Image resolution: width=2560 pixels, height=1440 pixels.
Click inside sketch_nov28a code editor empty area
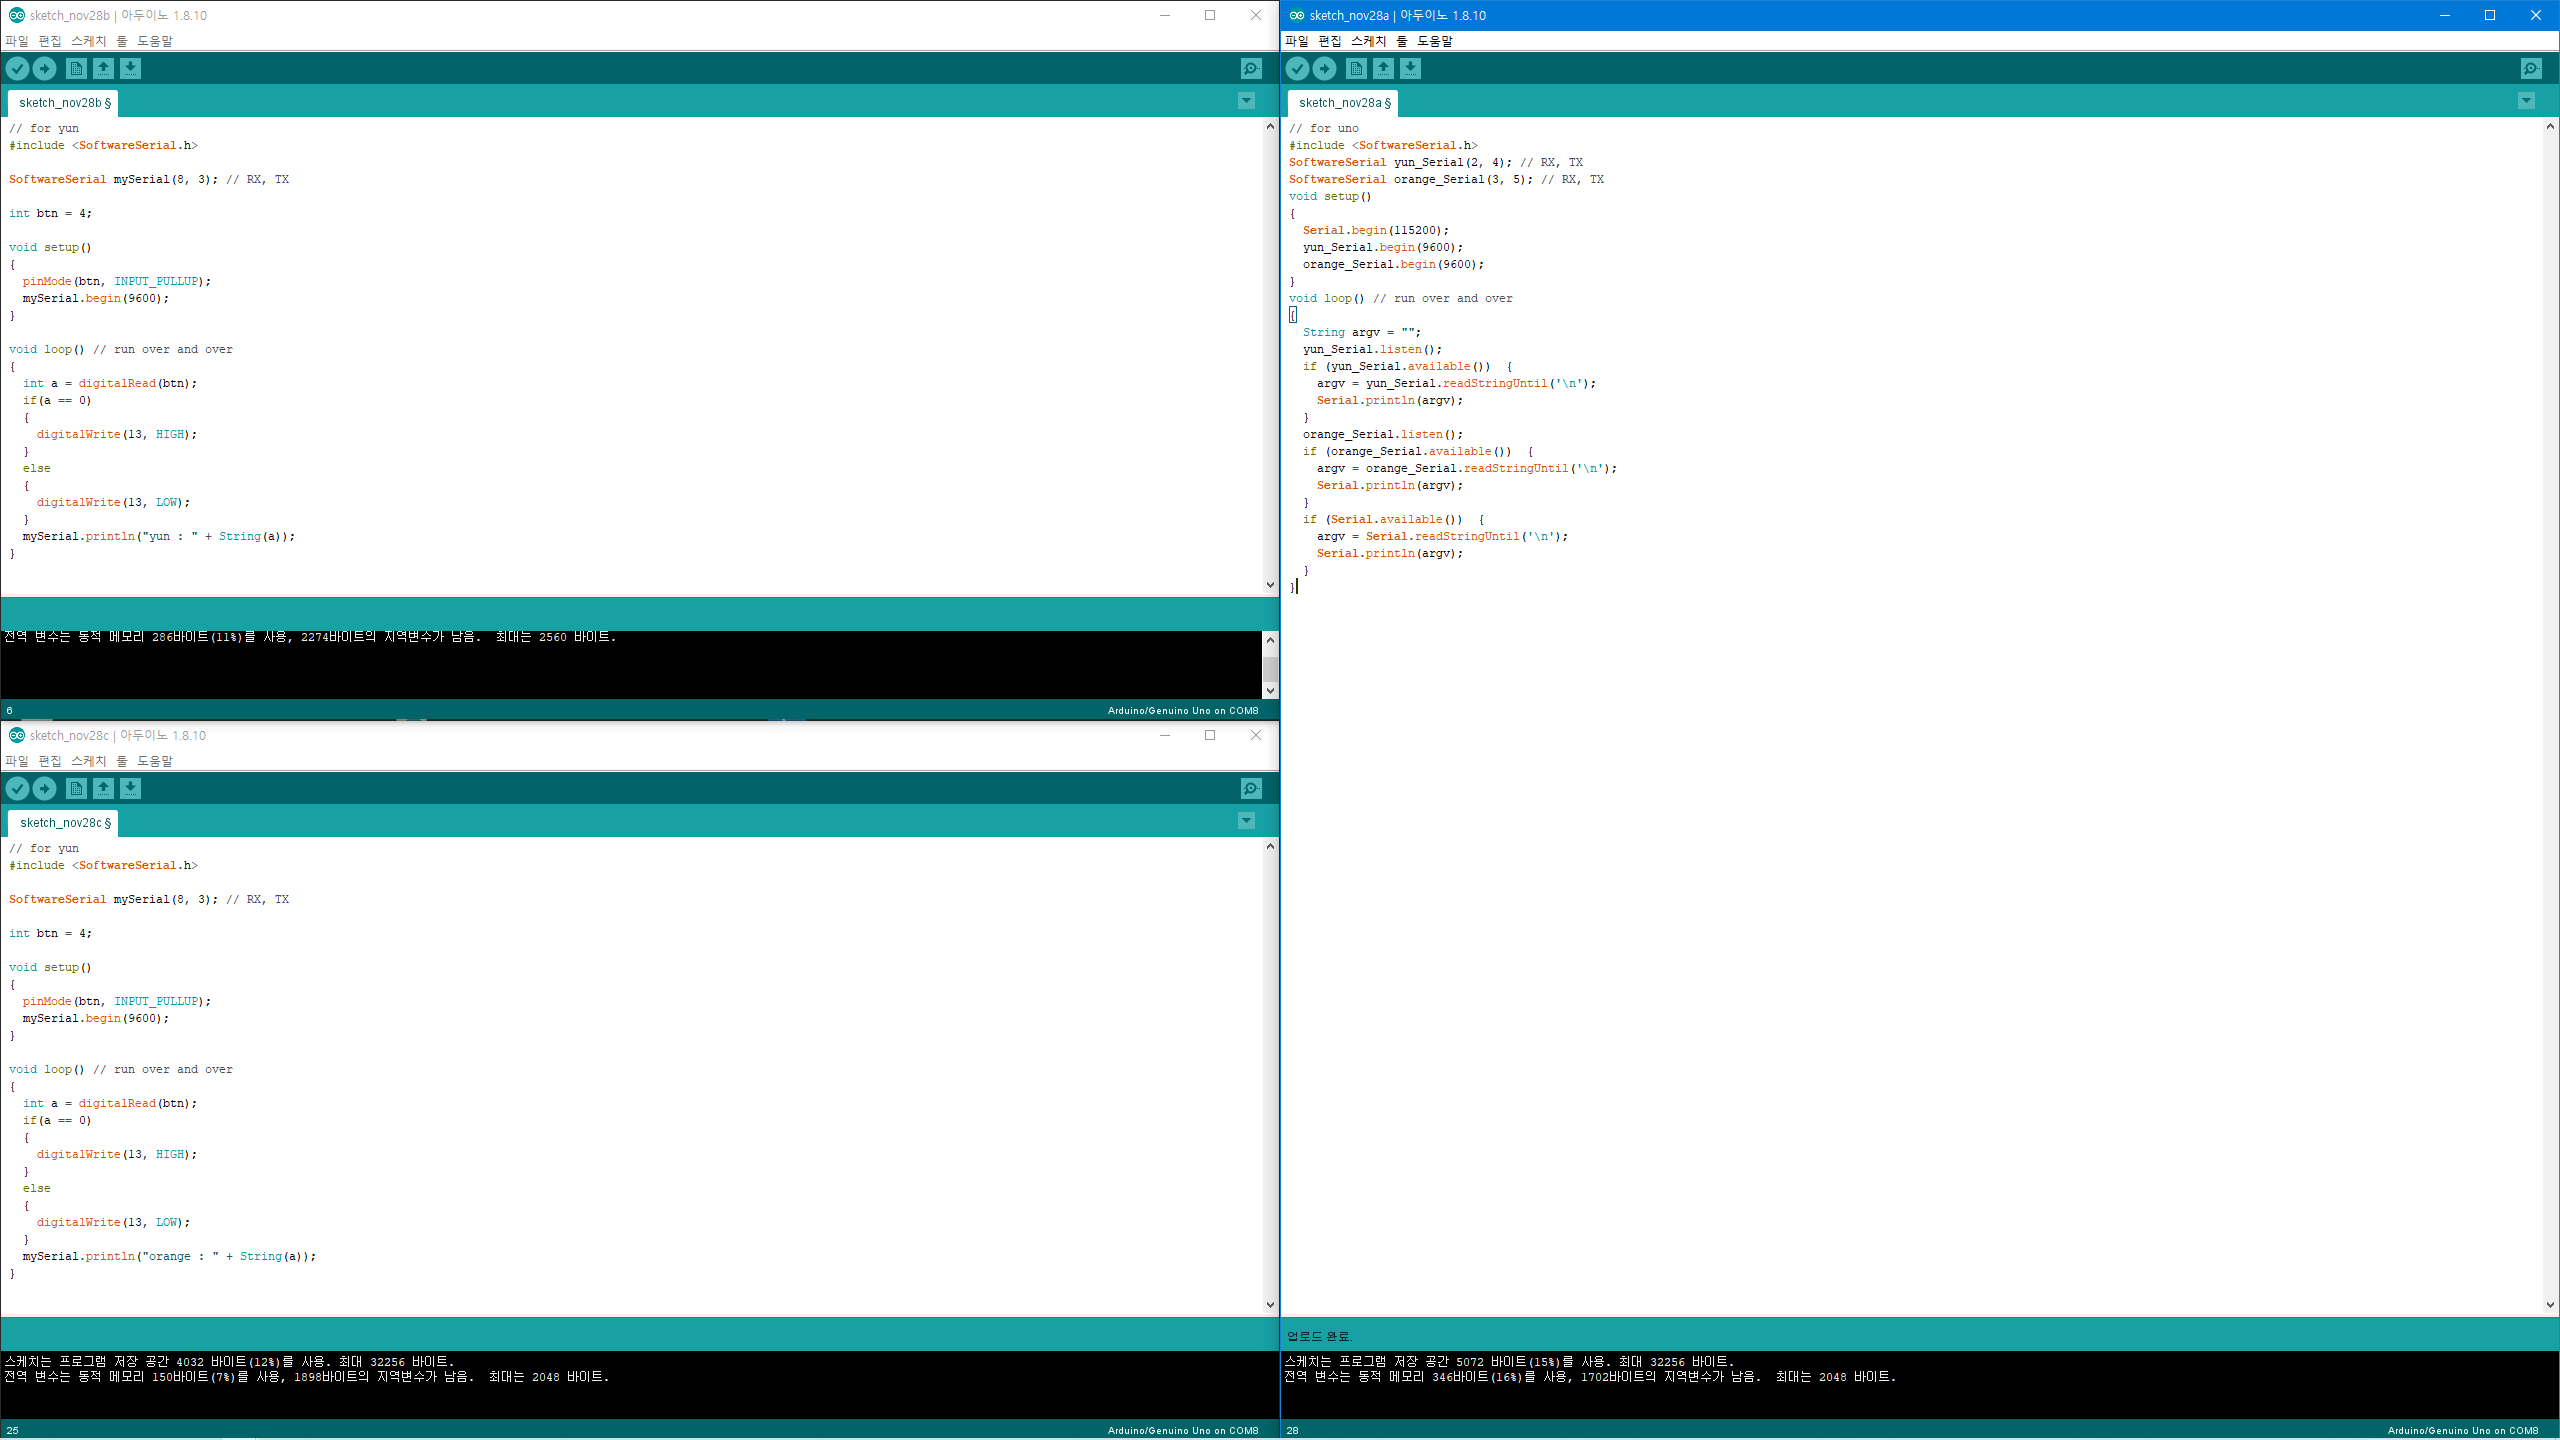coord(1900,900)
